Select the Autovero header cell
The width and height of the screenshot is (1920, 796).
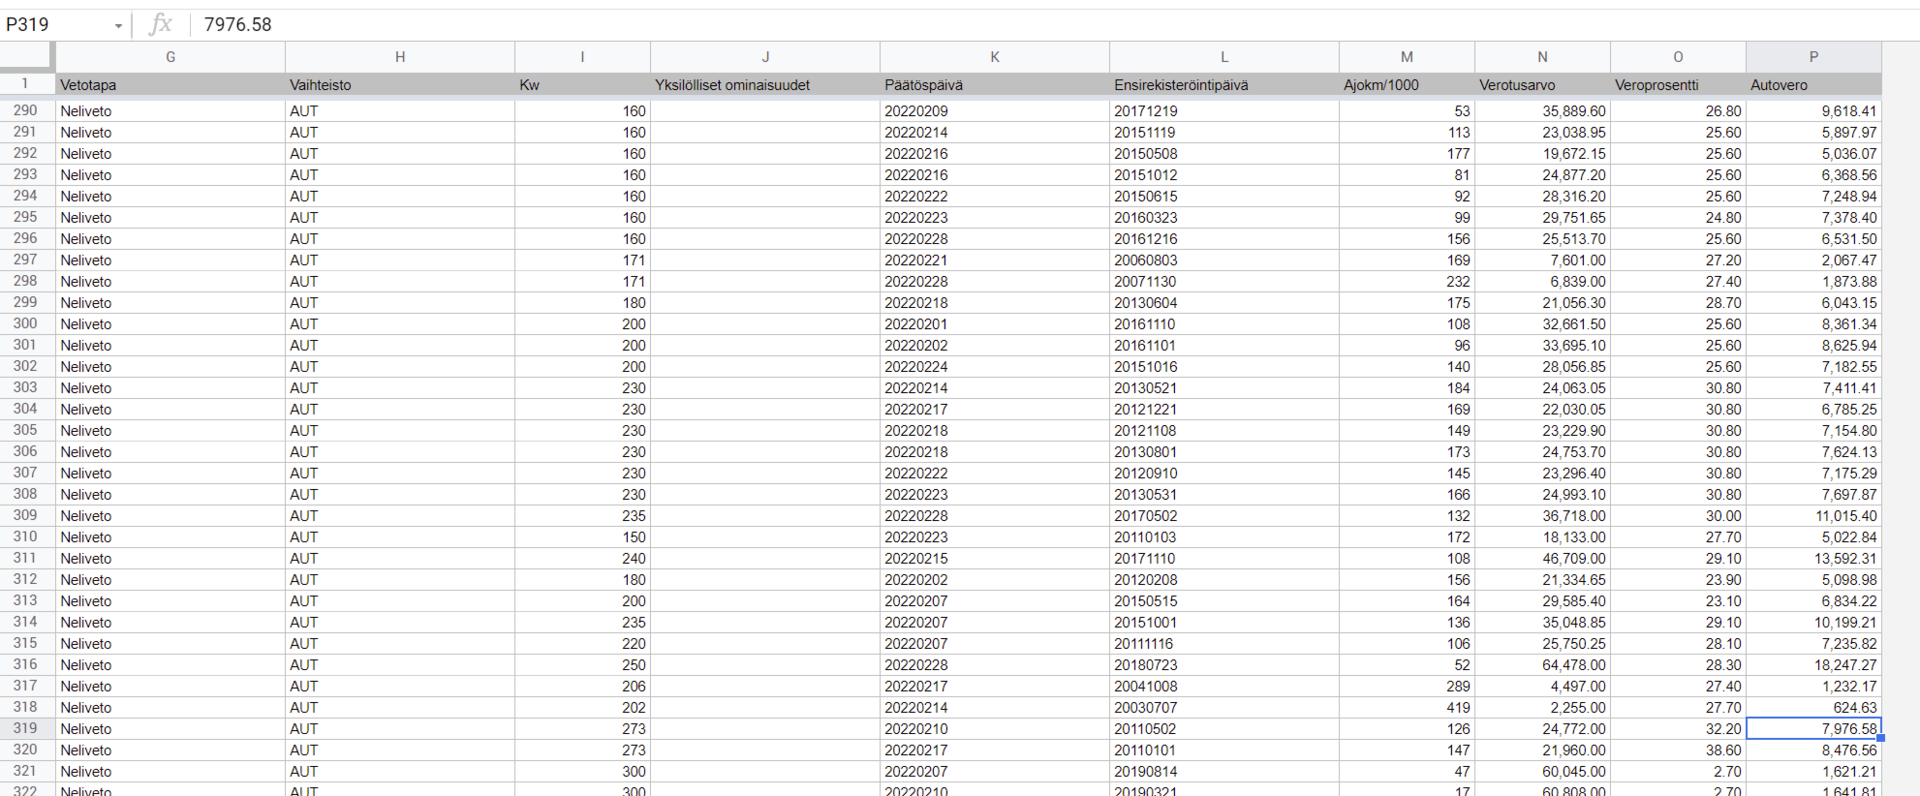[x=1813, y=85]
